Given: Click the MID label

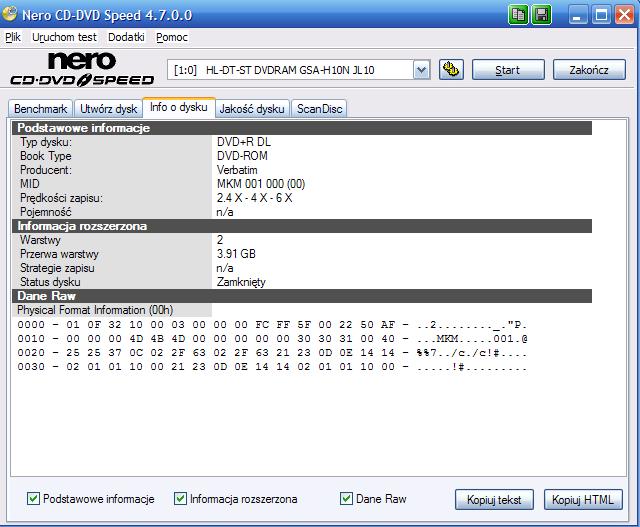Looking at the screenshot, I should click(x=30, y=184).
